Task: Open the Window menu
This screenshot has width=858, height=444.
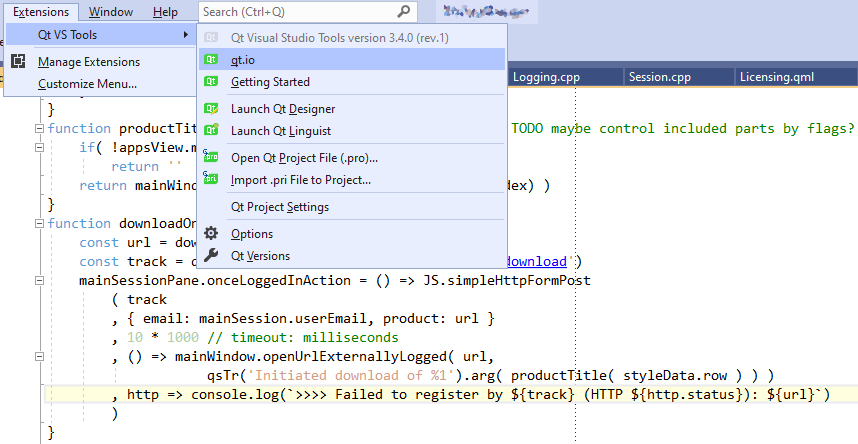Action: [111, 11]
